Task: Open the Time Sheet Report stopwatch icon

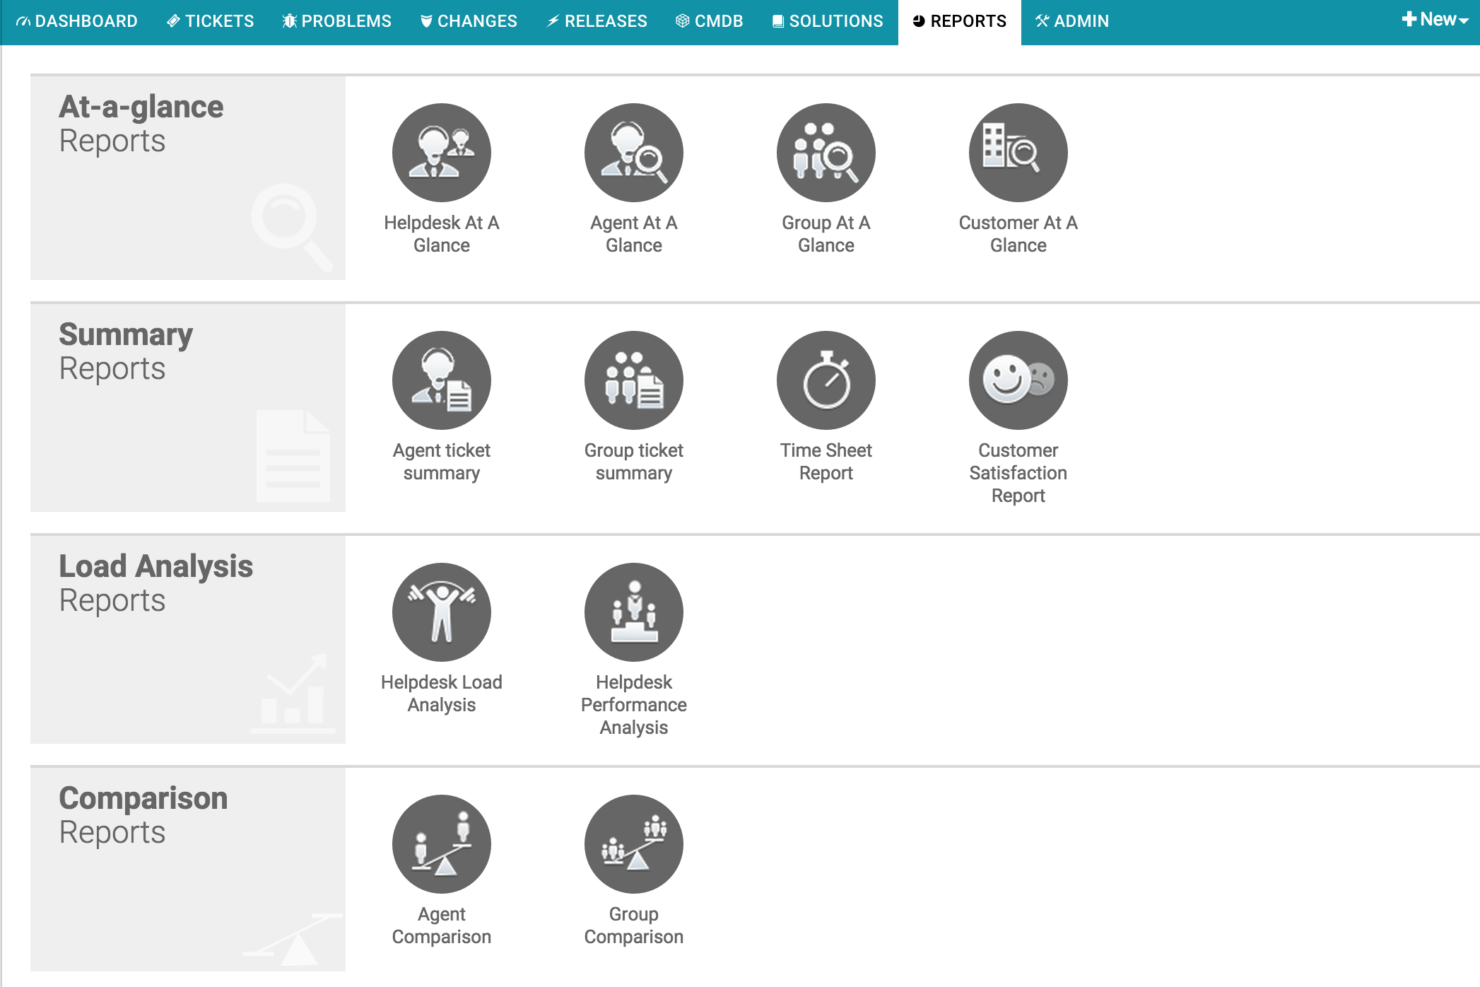Action: (x=826, y=381)
